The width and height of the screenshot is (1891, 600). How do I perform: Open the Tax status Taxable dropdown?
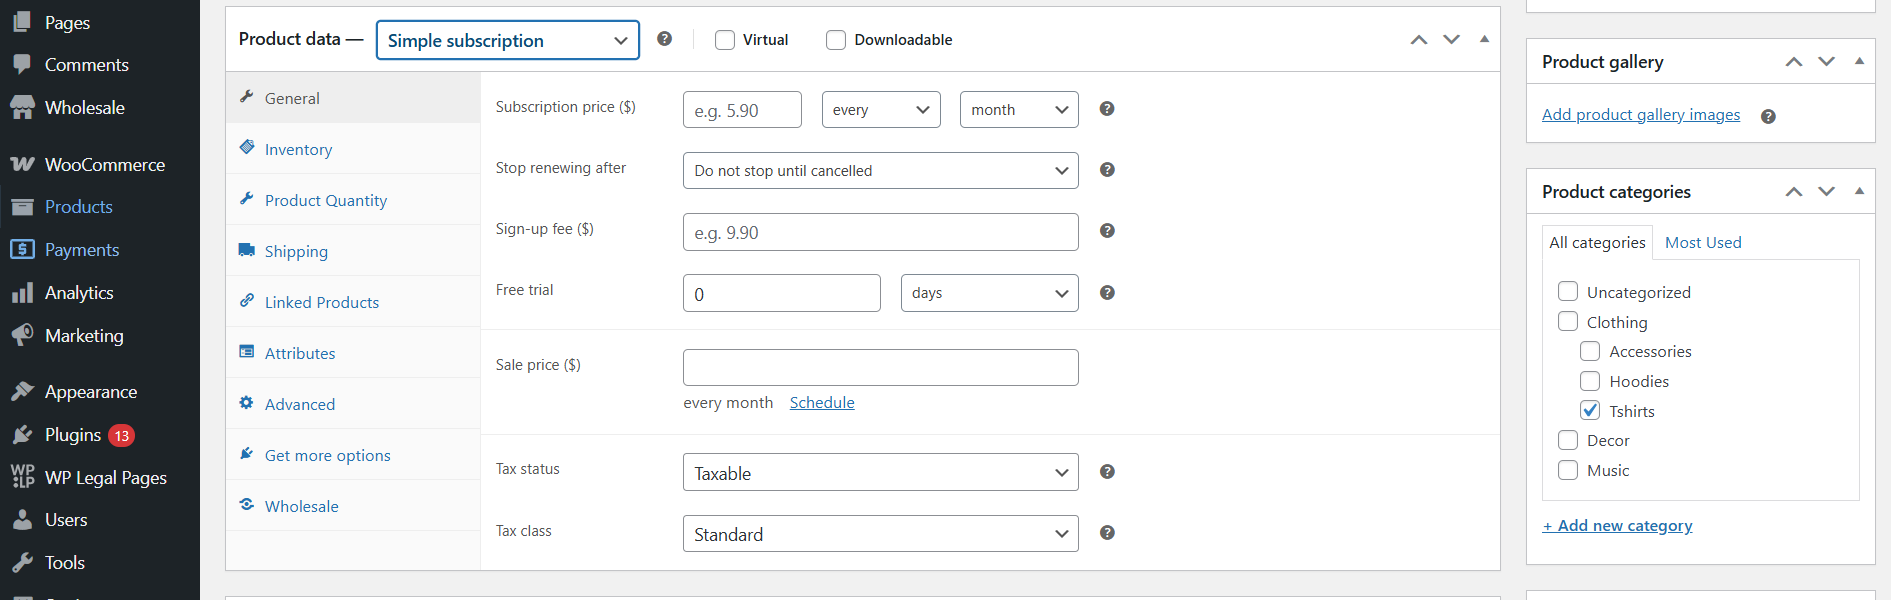point(881,472)
